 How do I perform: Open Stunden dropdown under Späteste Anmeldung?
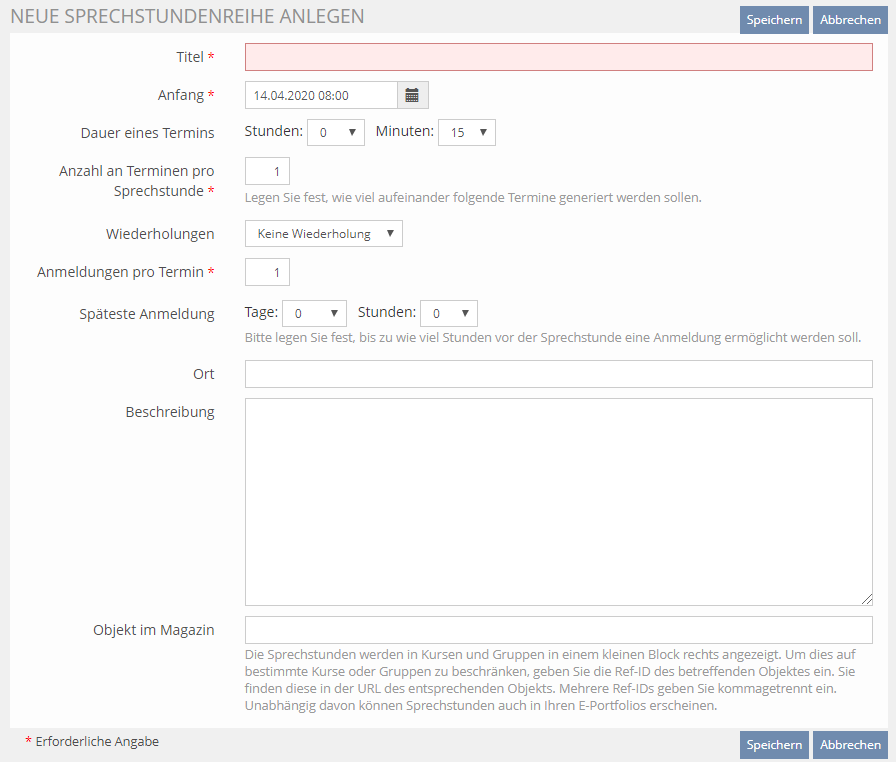448,313
